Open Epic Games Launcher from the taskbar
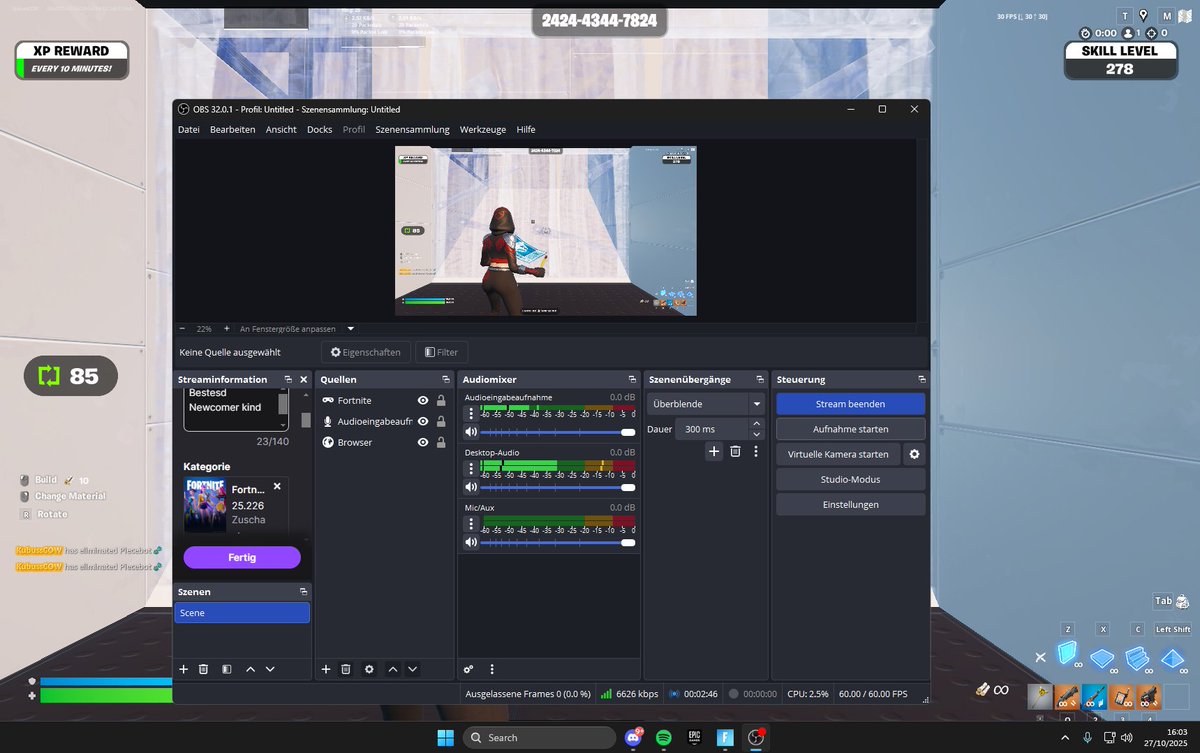This screenshot has width=1200, height=753. click(x=694, y=737)
